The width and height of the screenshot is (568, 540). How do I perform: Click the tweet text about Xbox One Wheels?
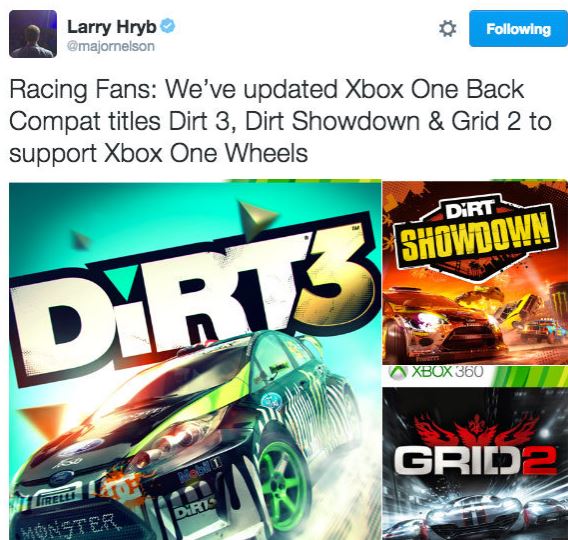(x=280, y=121)
